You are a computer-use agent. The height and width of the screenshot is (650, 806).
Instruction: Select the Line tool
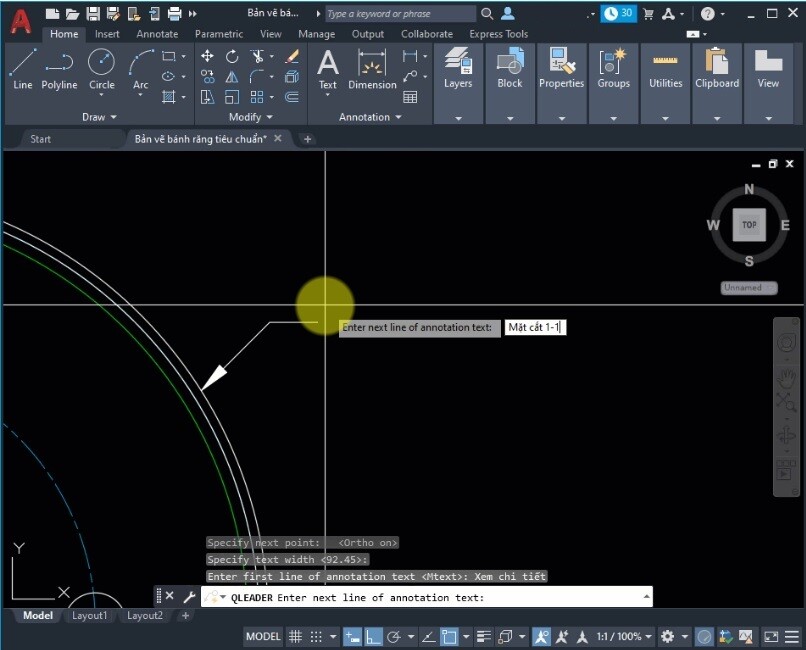point(22,72)
